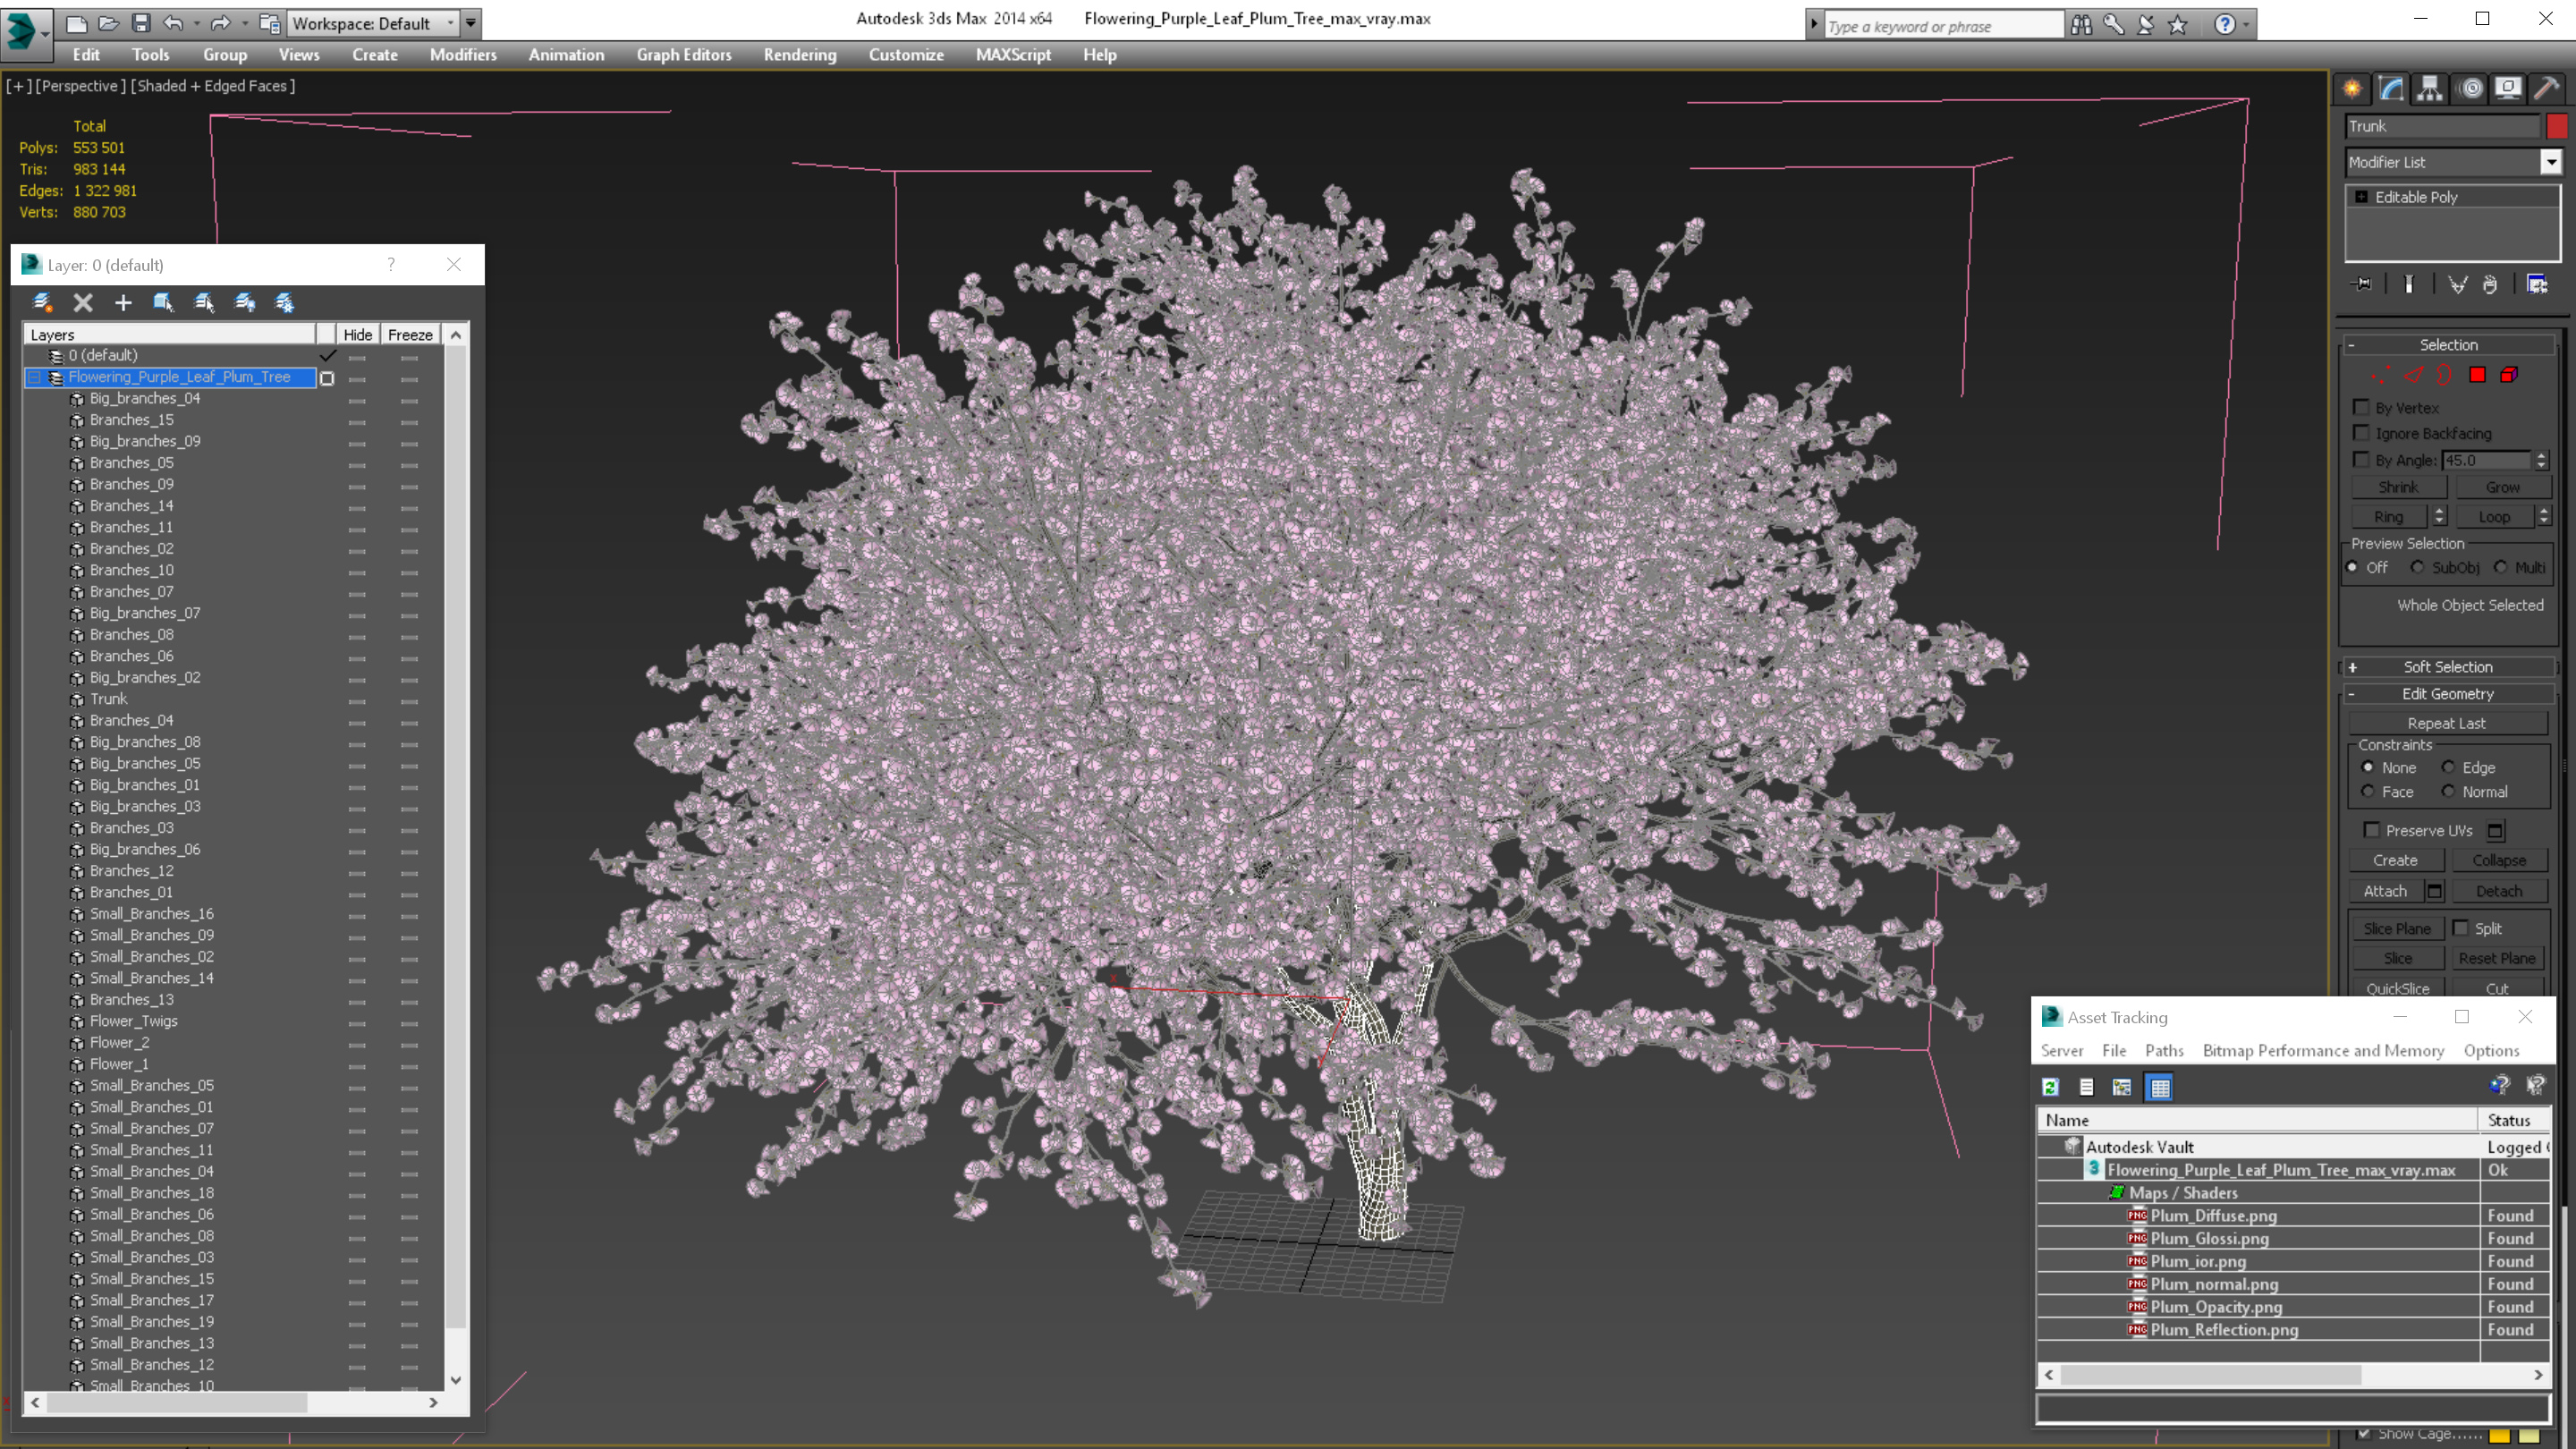The height and width of the screenshot is (1449, 2576).
Task: Click Make Unique modifier icon
Action: 2457,285
